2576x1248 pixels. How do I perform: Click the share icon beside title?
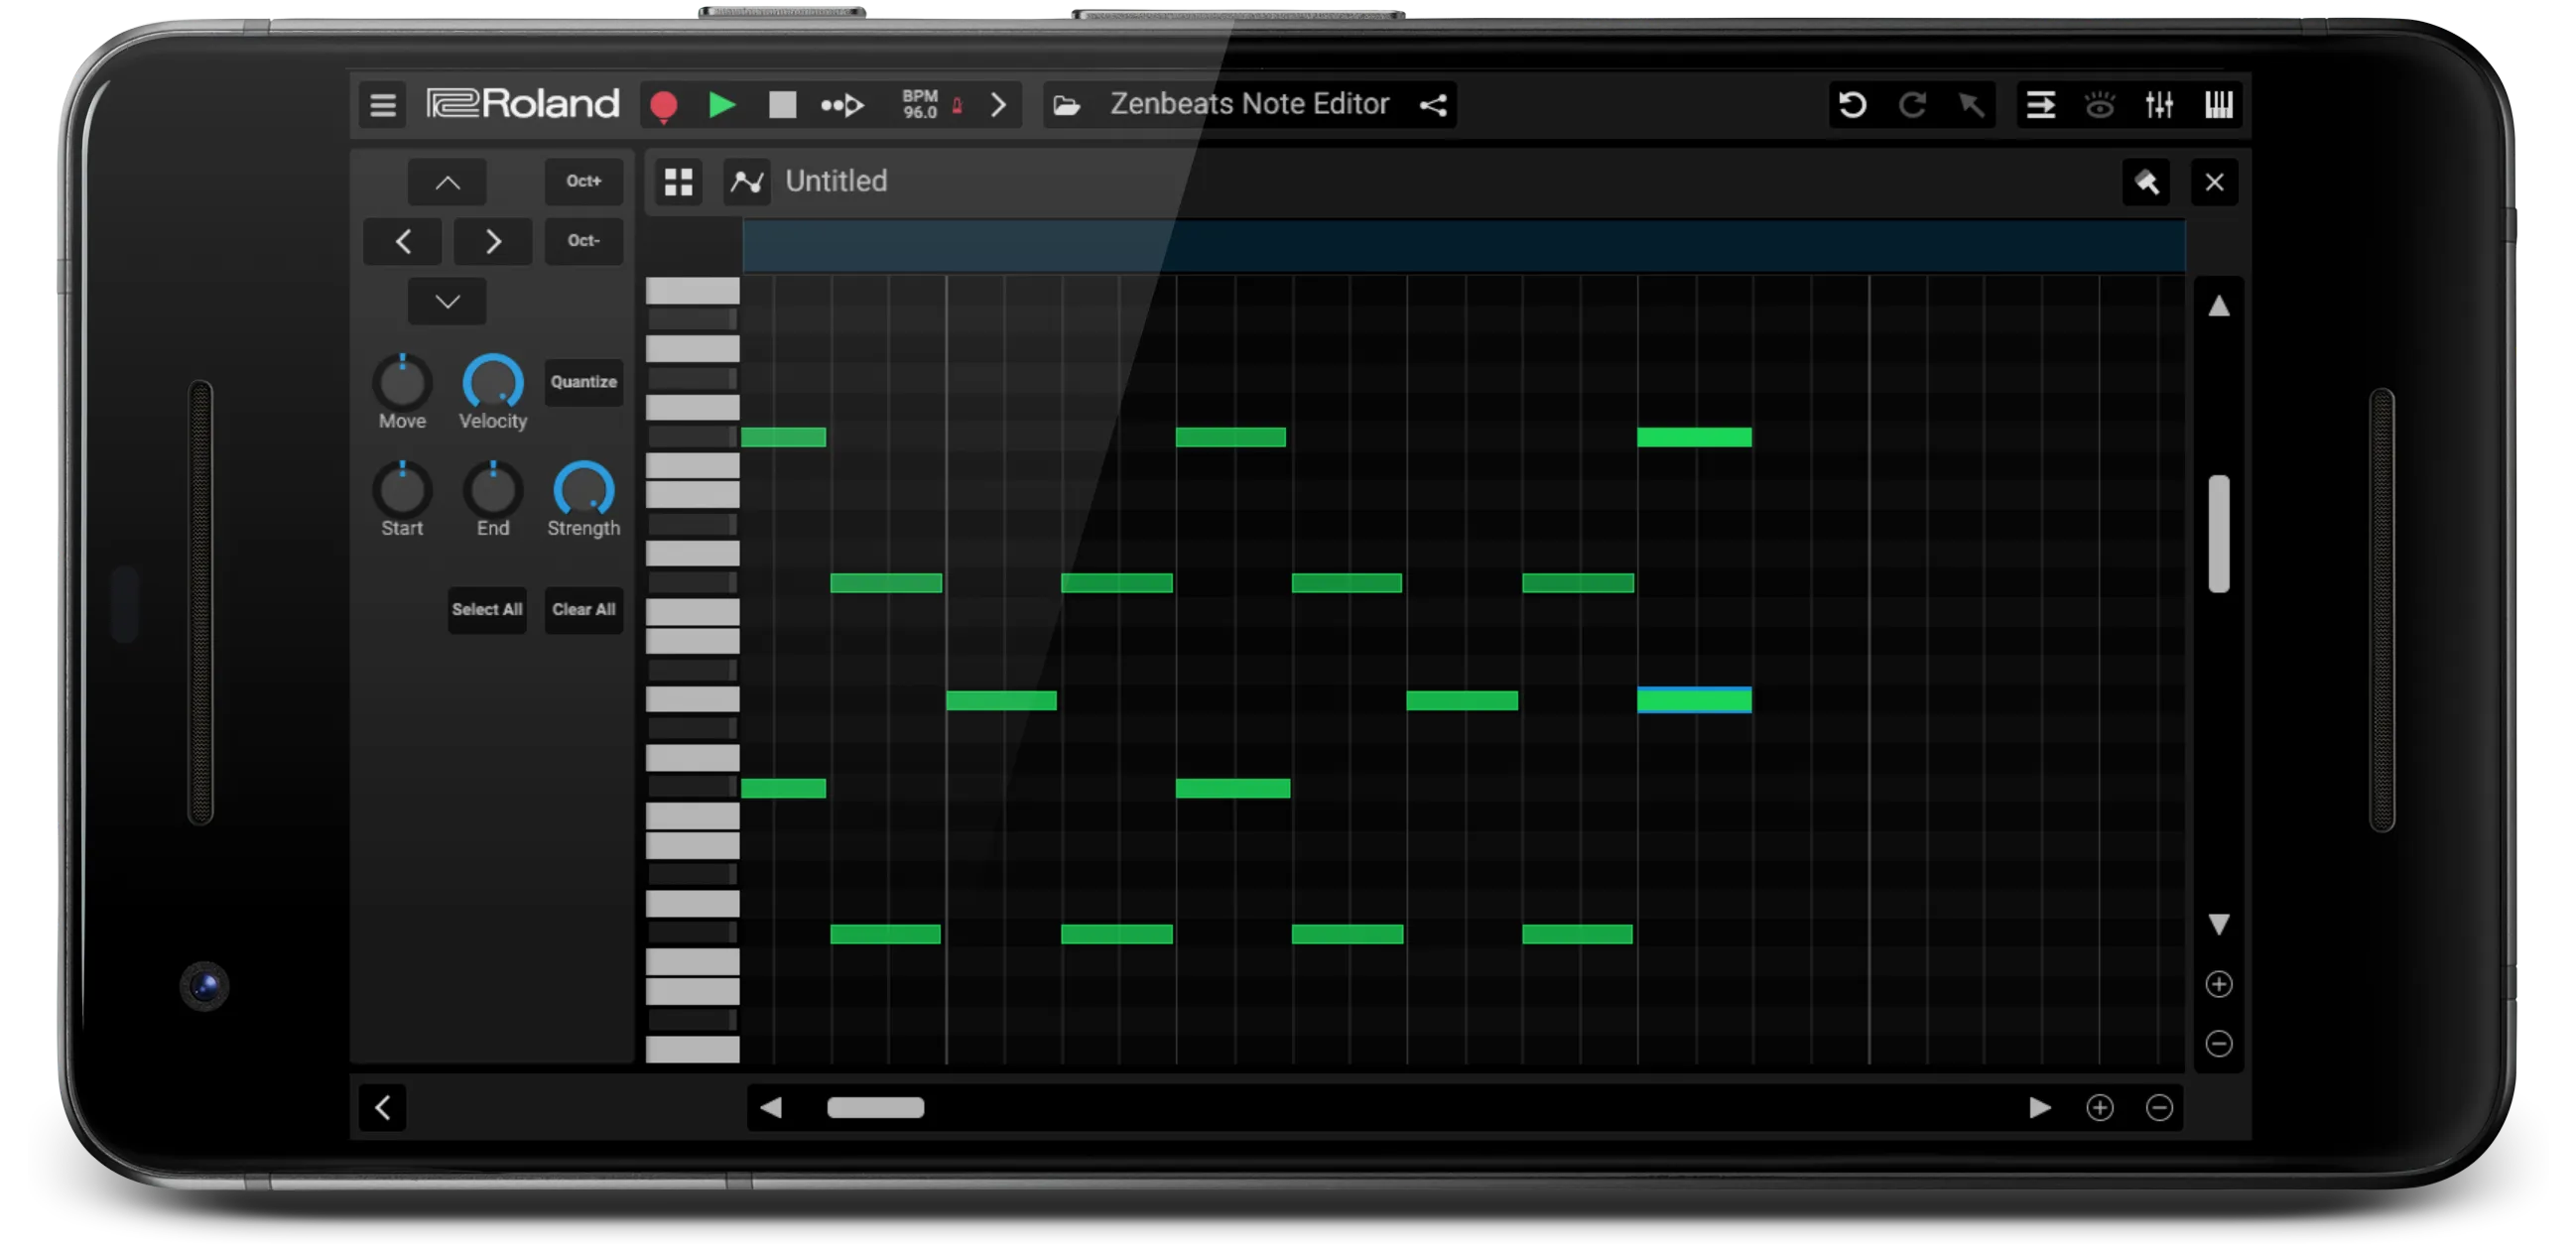point(1433,105)
